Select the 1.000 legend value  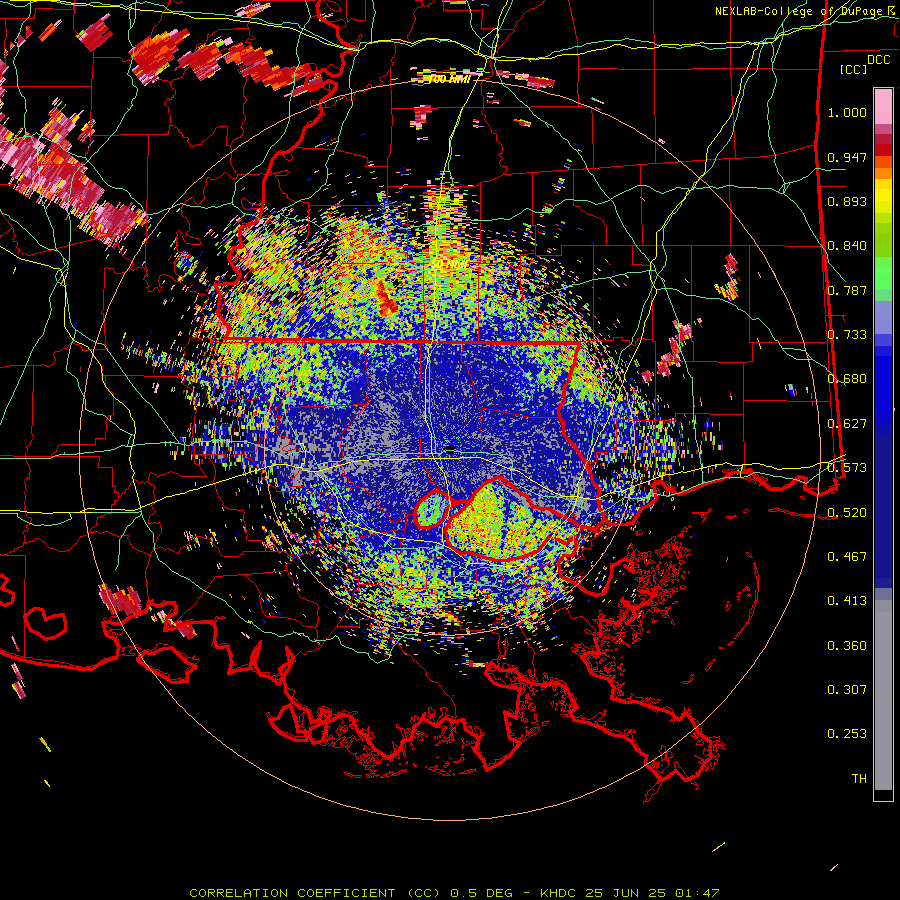click(x=847, y=112)
